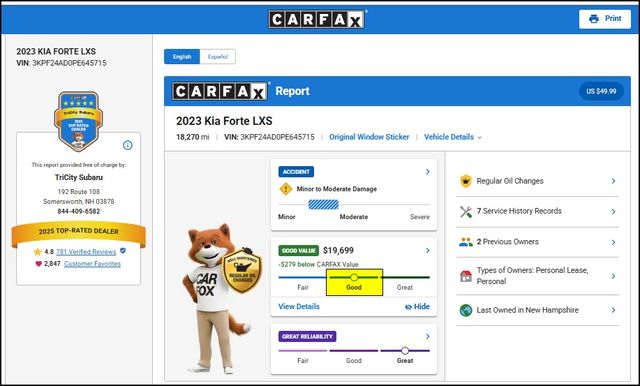The image size is (640, 386).
Task: Click the GOOD VALUE green badge
Action: (298, 251)
